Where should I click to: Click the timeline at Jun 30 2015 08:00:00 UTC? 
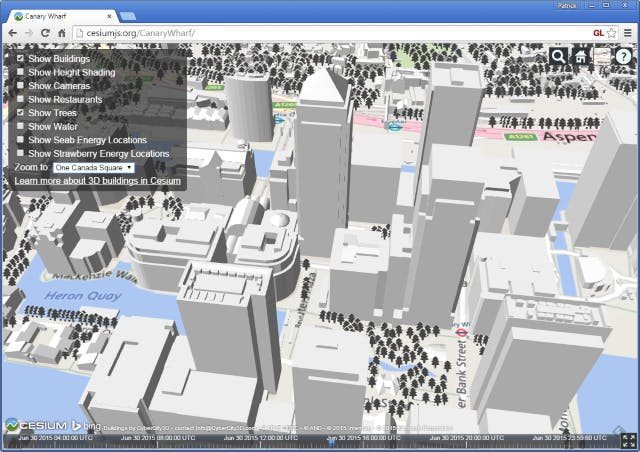pos(158,438)
